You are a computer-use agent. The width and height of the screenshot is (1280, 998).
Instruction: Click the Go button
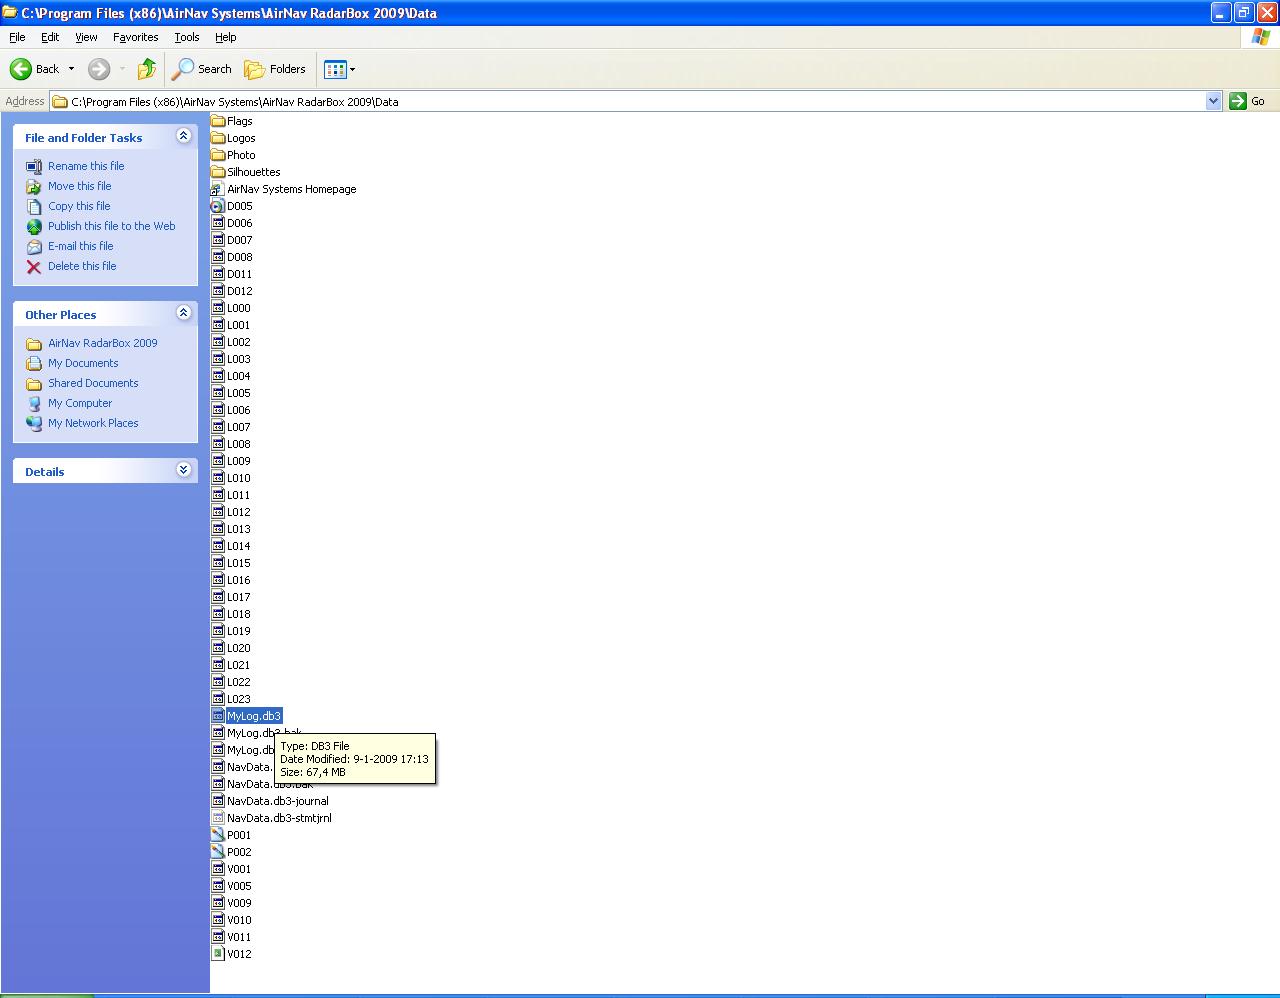1247,101
